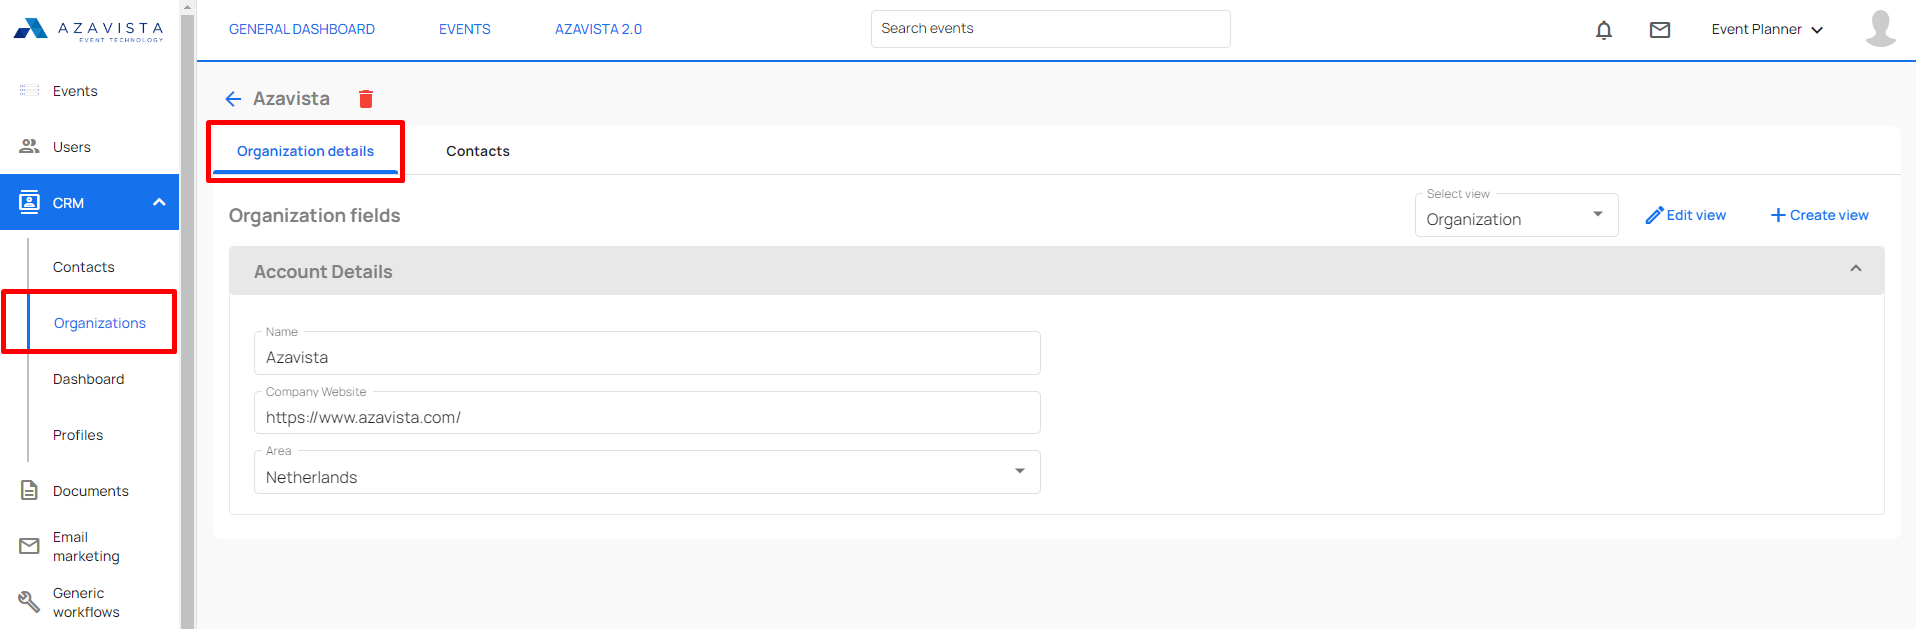This screenshot has height=629, width=1916.
Task: Open the Area dropdown
Action: coord(647,473)
